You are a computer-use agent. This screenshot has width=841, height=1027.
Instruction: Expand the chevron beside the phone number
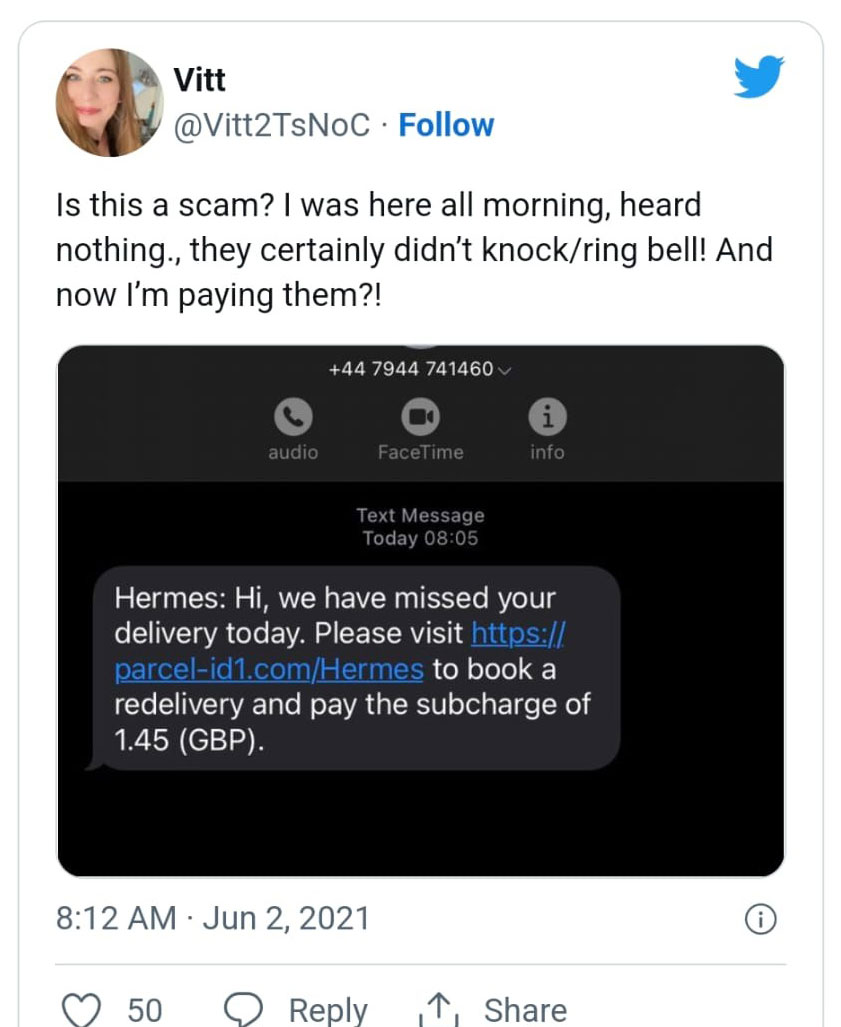coord(504,370)
